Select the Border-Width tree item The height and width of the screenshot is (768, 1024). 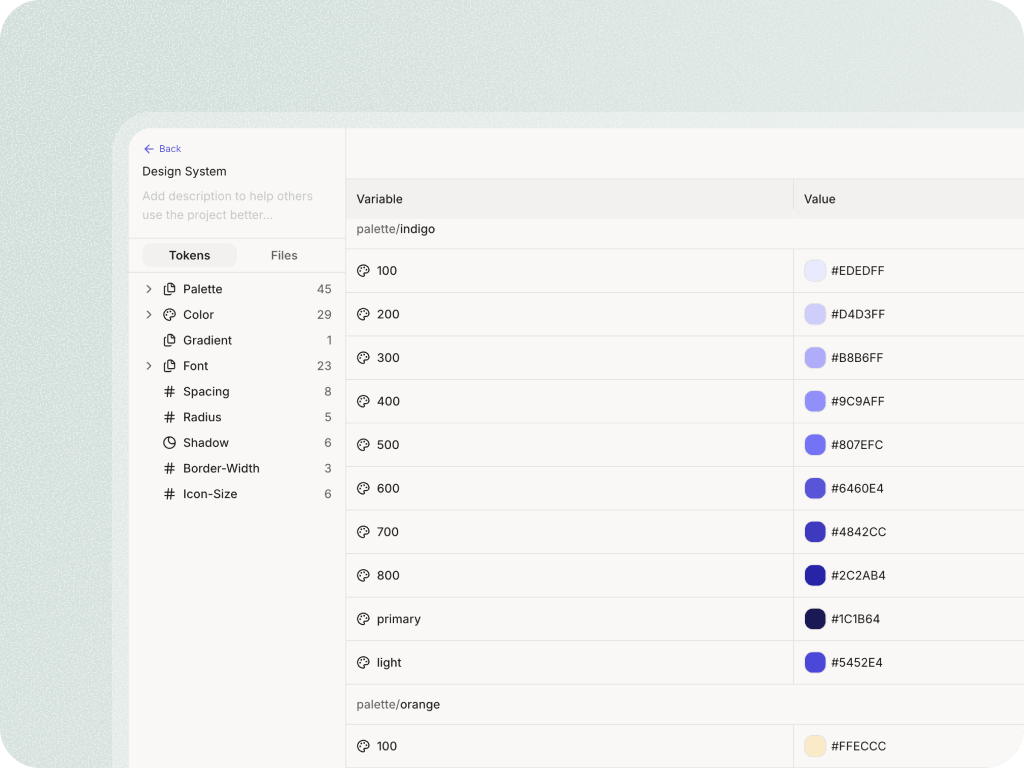[x=237, y=468]
